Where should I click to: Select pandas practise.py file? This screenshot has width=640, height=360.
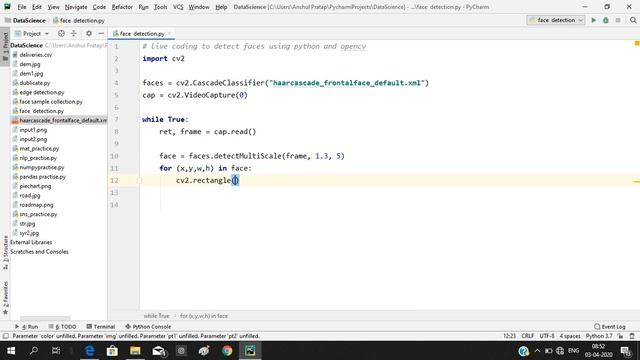pos(42,177)
